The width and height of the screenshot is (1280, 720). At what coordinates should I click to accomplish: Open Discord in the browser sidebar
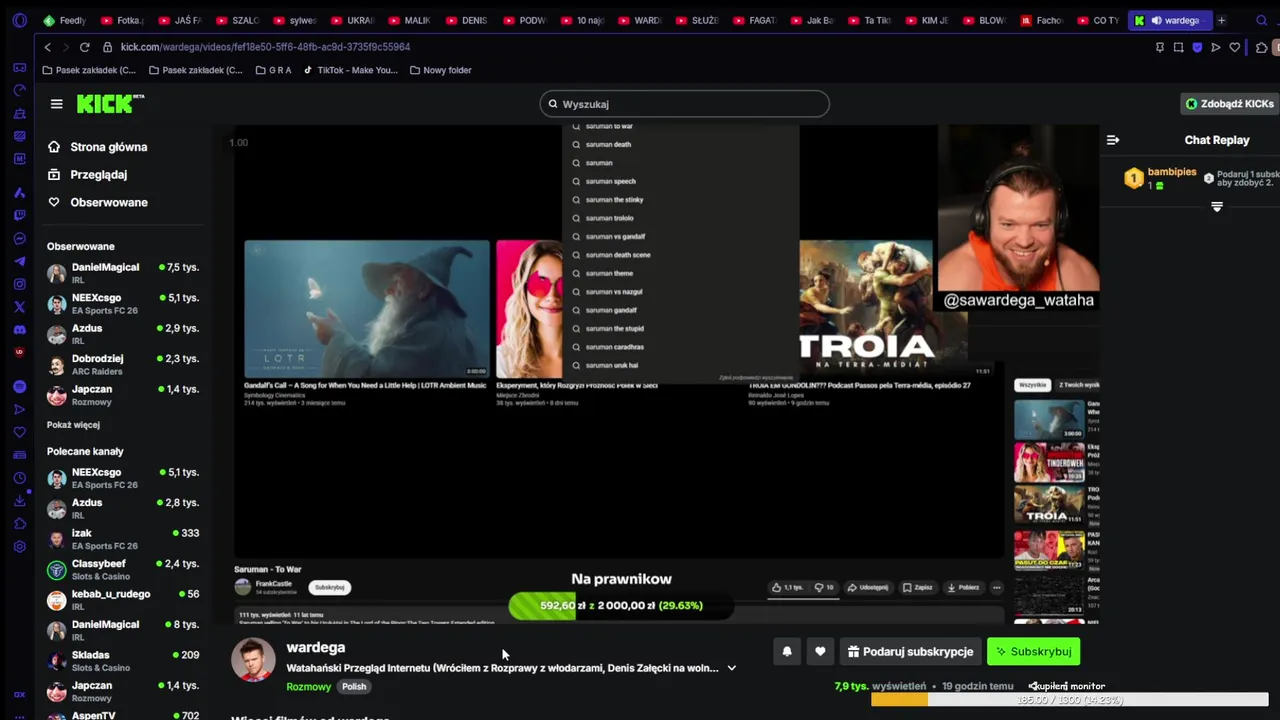pos(19,330)
